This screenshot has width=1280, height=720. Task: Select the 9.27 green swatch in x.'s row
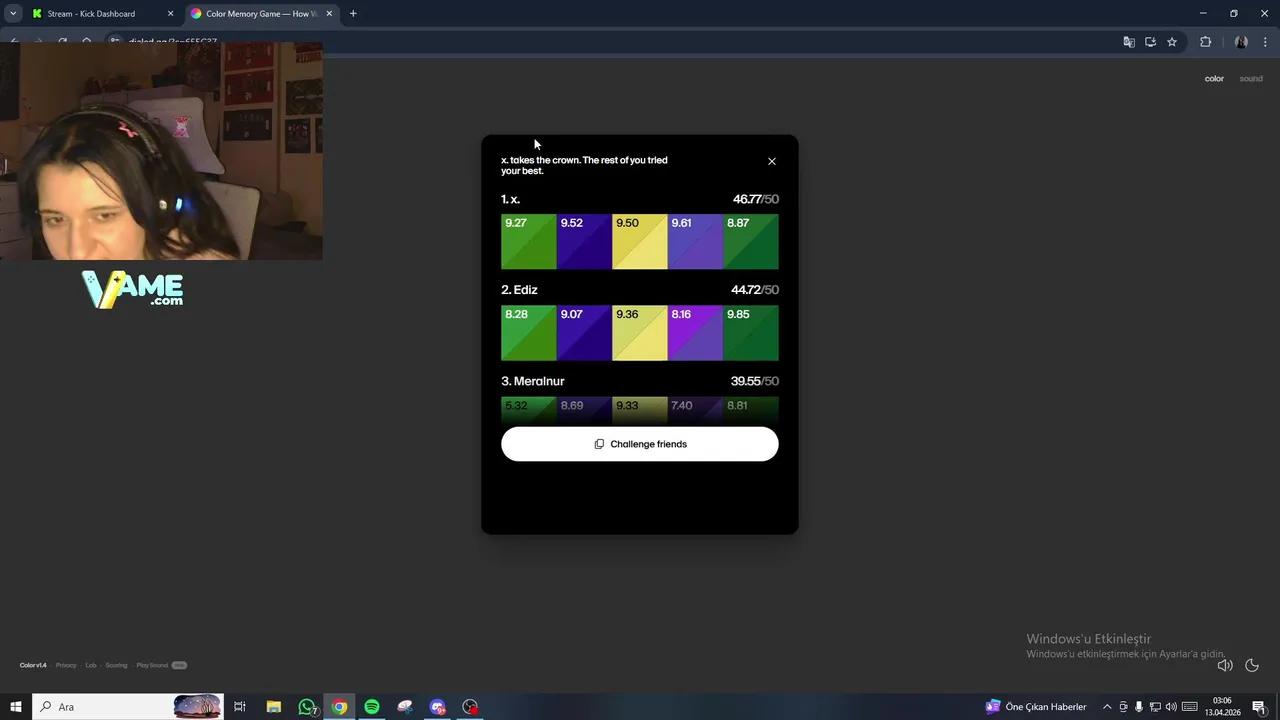[x=529, y=242]
